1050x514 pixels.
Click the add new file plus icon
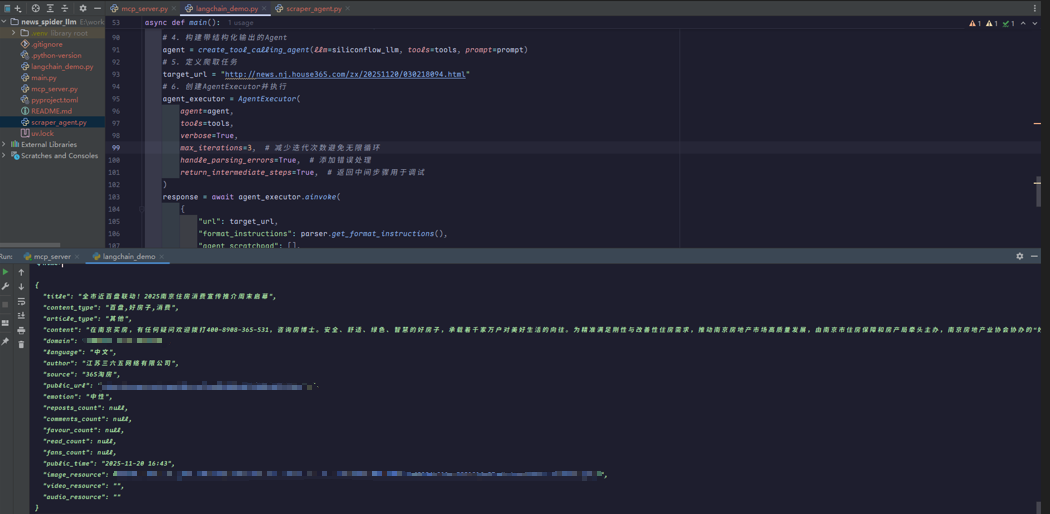pos(18,9)
